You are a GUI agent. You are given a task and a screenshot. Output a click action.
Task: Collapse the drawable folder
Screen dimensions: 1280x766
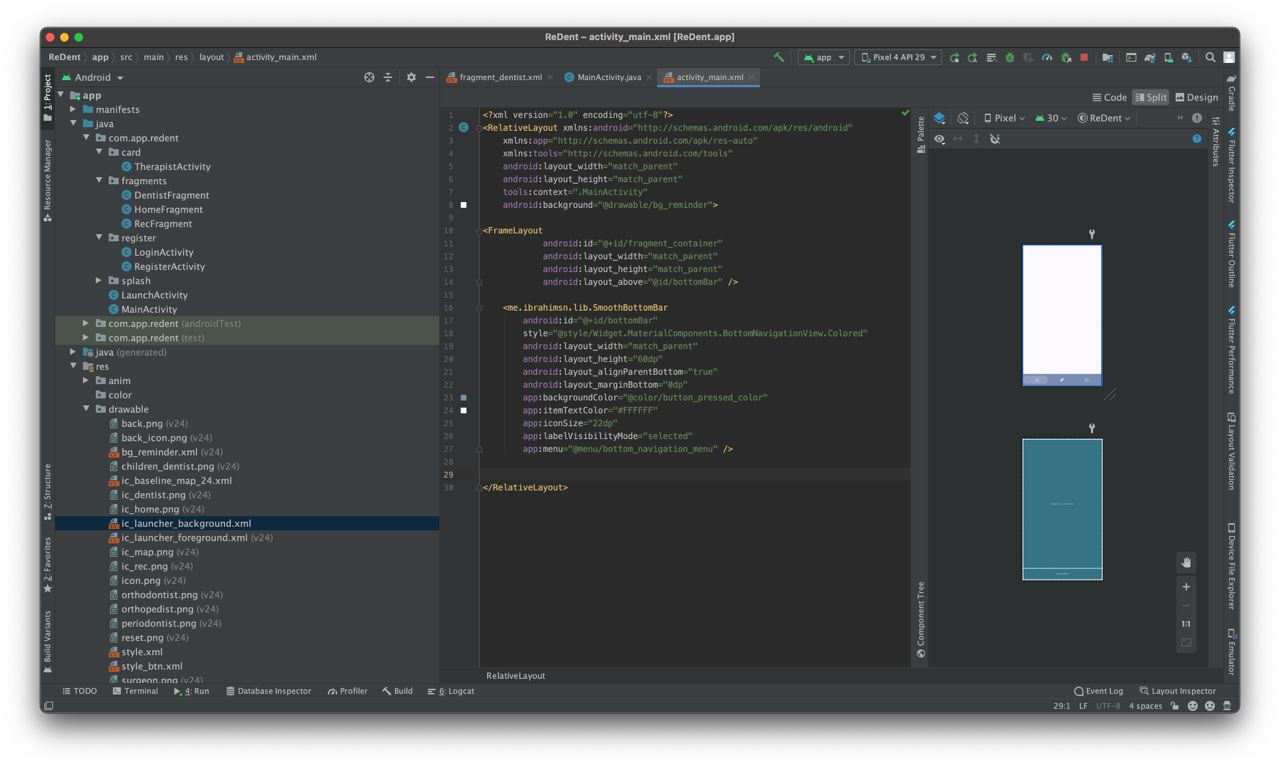pyautogui.click(x=87, y=409)
